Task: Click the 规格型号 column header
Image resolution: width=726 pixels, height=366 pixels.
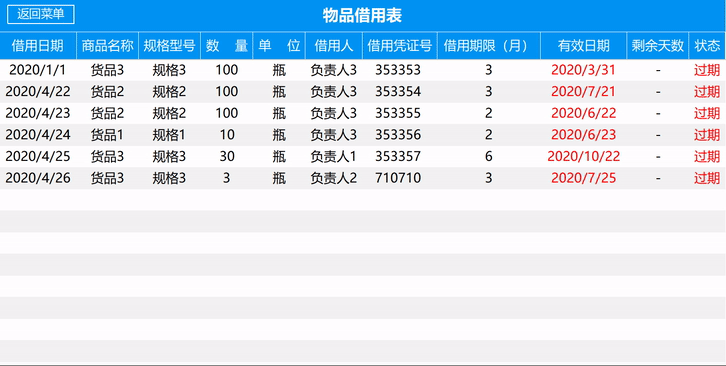Action: tap(169, 45)
